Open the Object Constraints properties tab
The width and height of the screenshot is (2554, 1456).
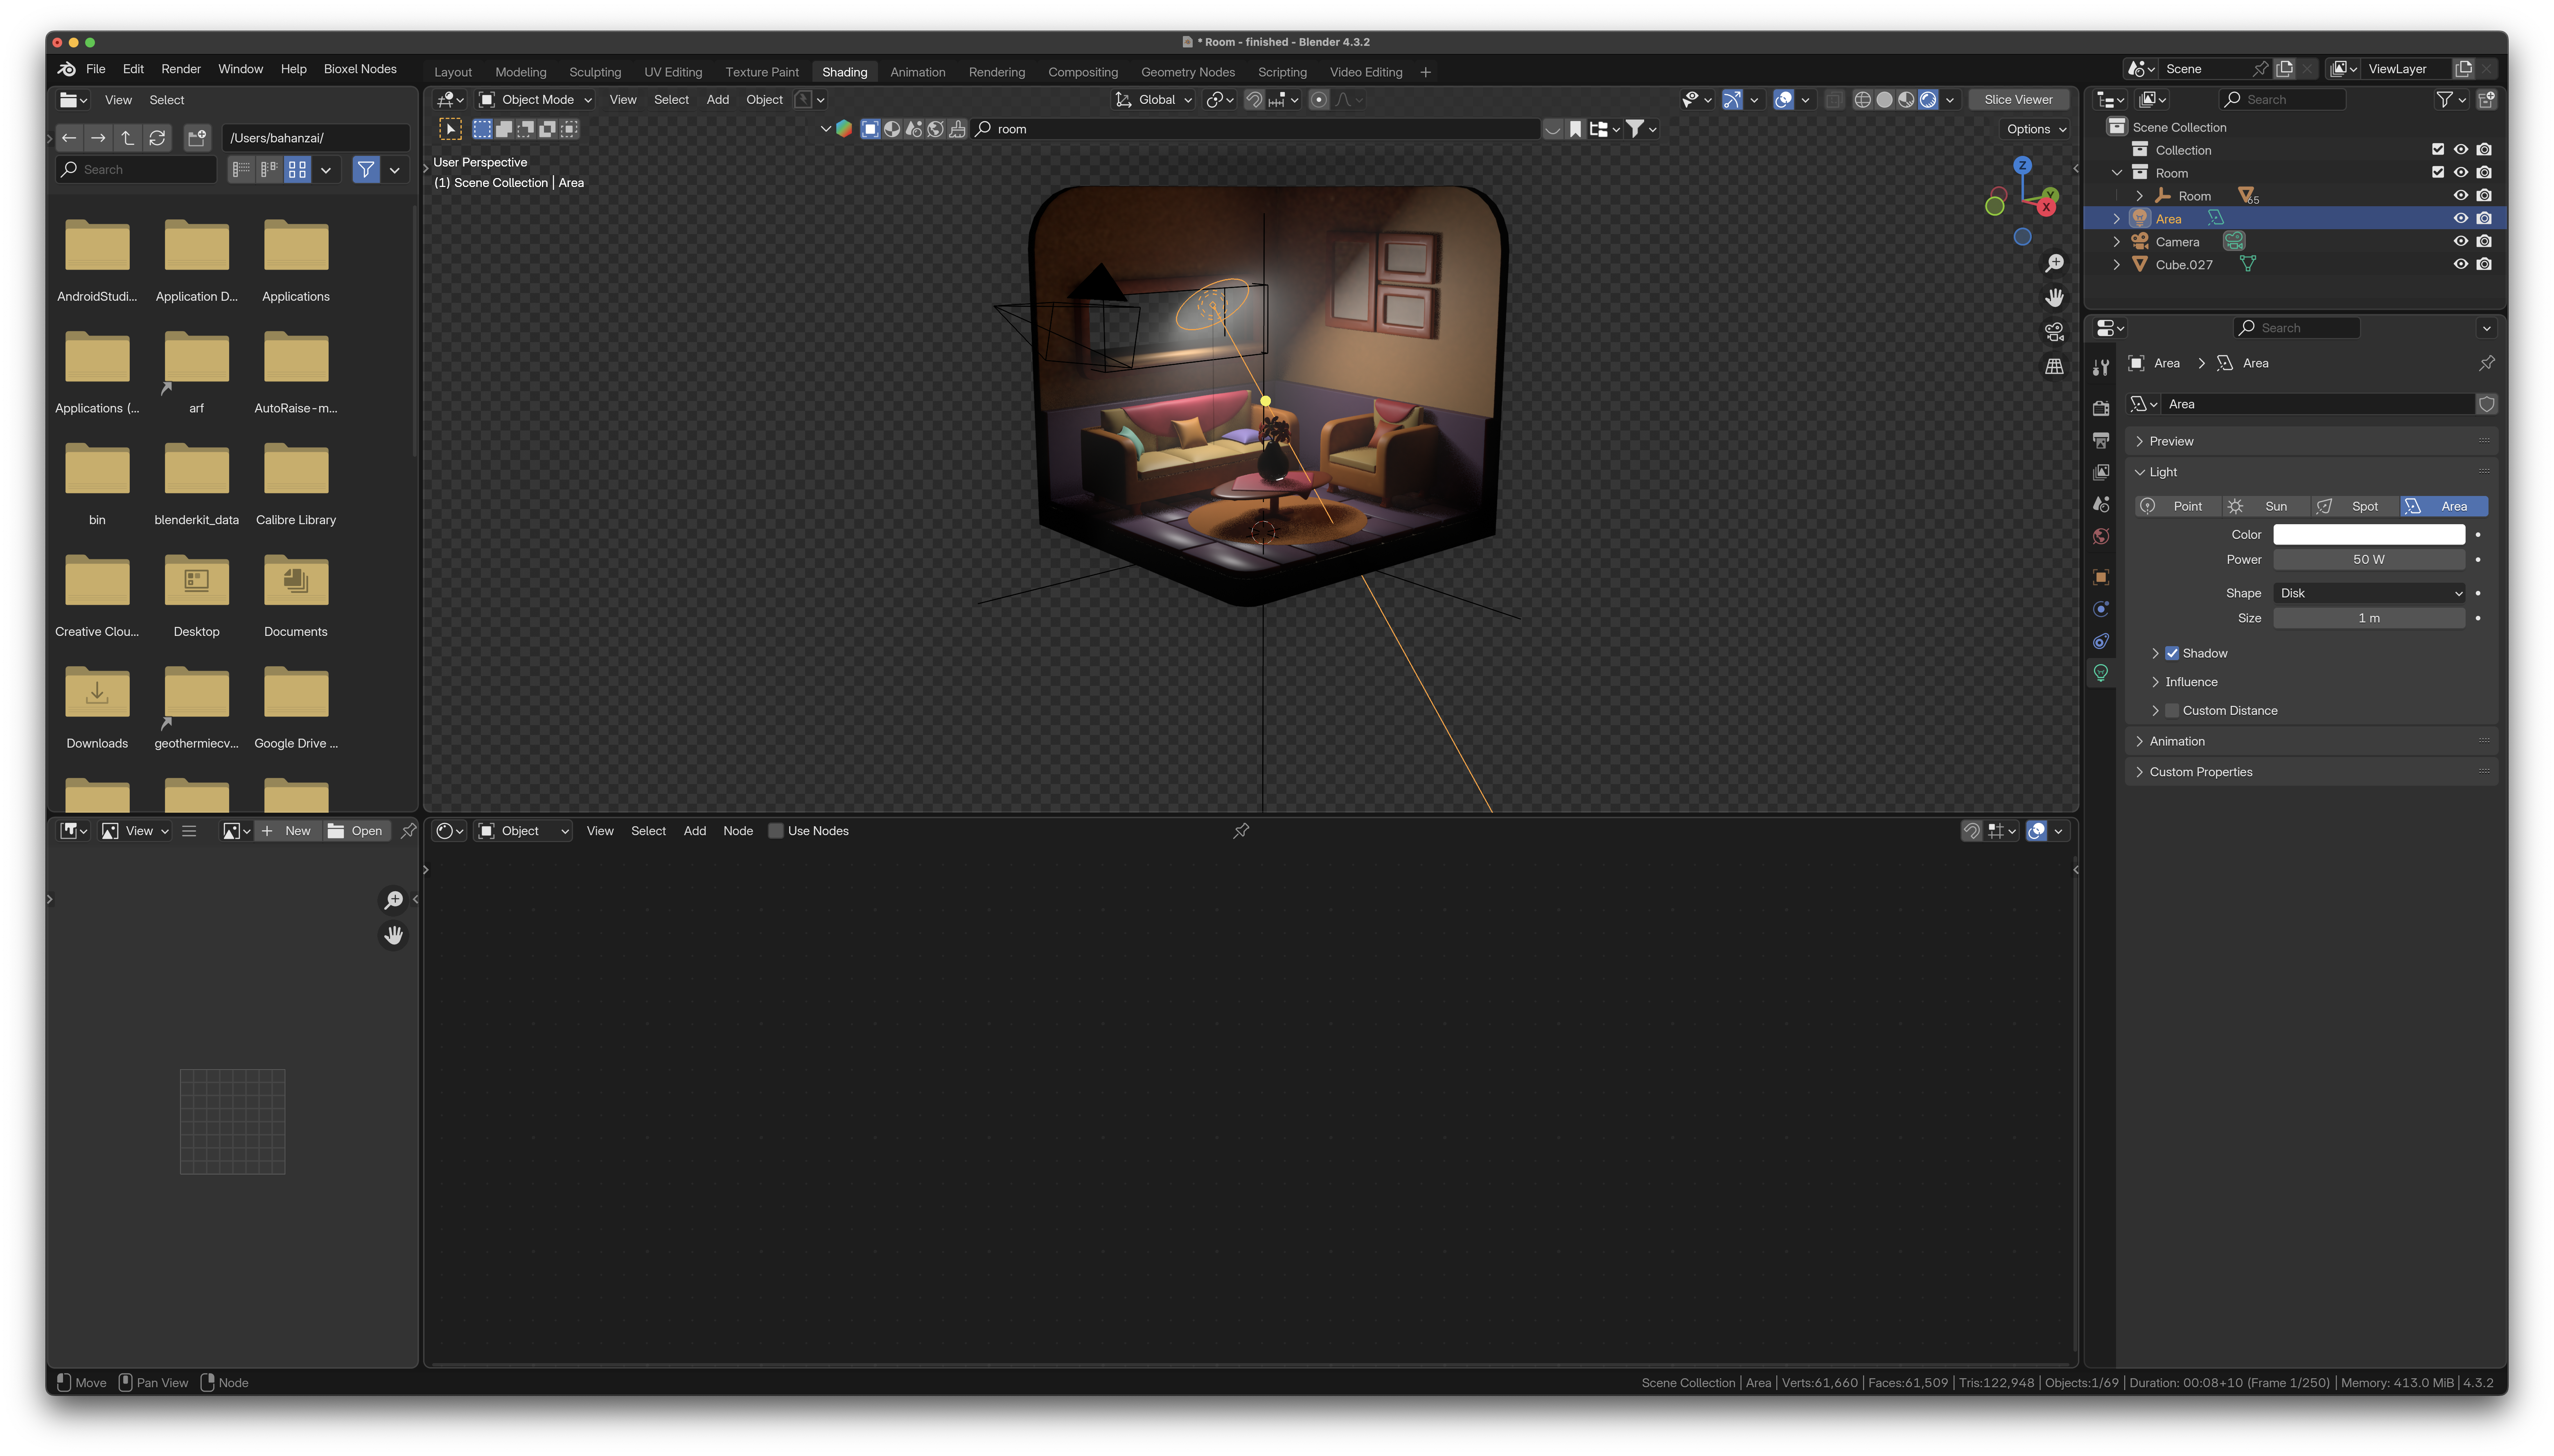pos(2101,641)
